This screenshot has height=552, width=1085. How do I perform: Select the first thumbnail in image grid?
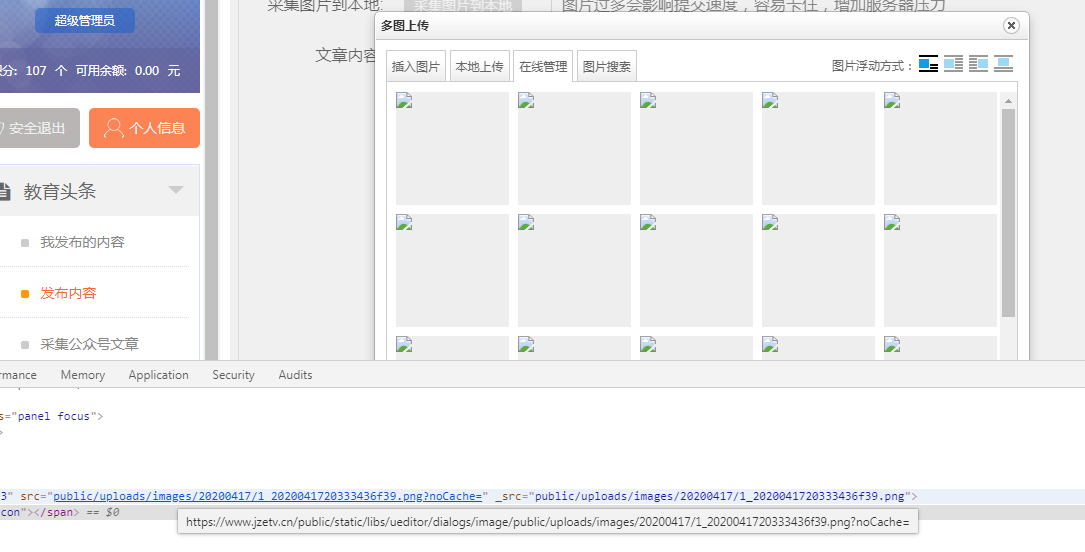pos(452,148)
